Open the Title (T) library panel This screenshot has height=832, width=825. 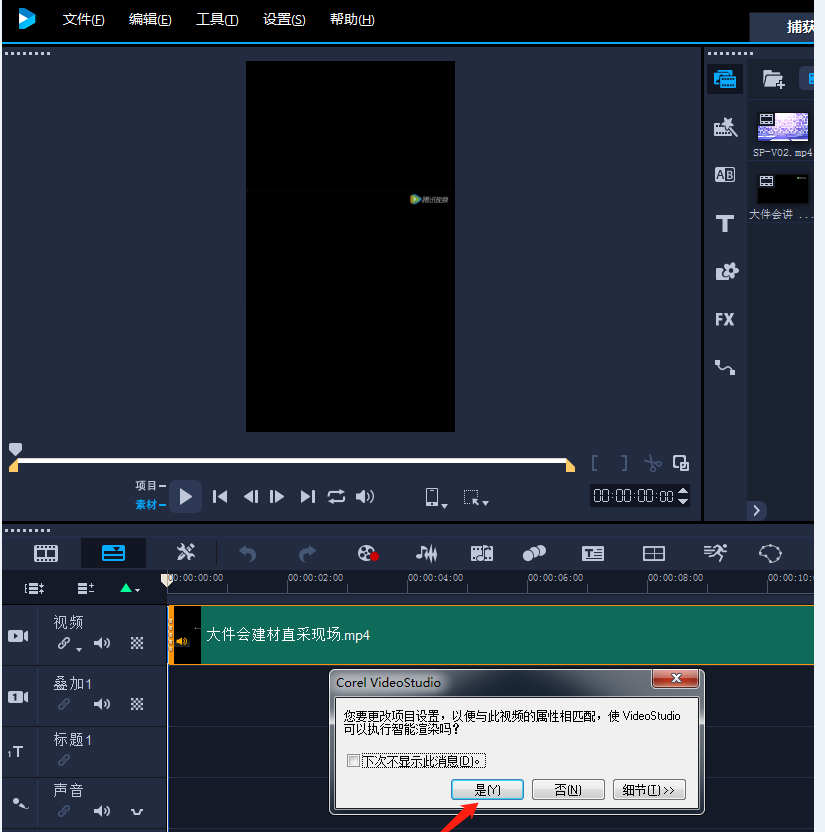(725, 223)
